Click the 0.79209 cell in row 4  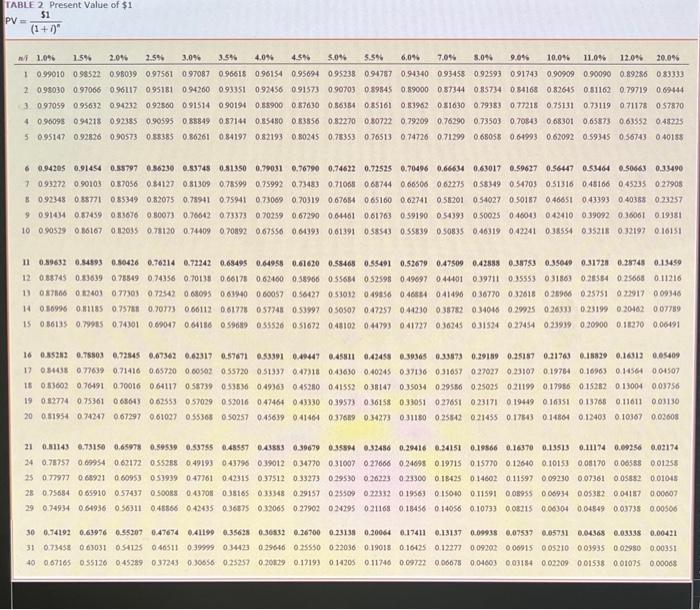[415, 121]
